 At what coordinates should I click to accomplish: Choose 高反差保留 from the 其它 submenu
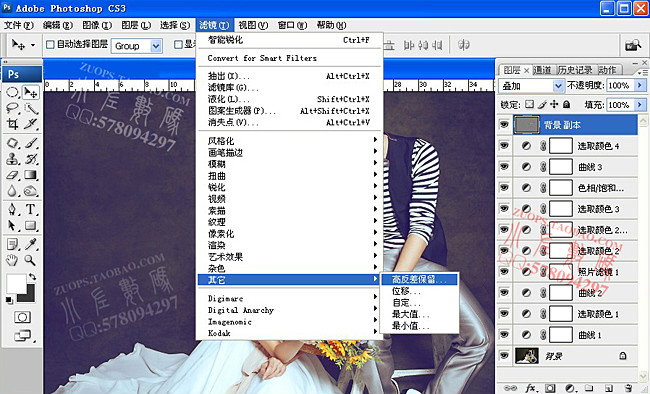[x=419, y=280]
